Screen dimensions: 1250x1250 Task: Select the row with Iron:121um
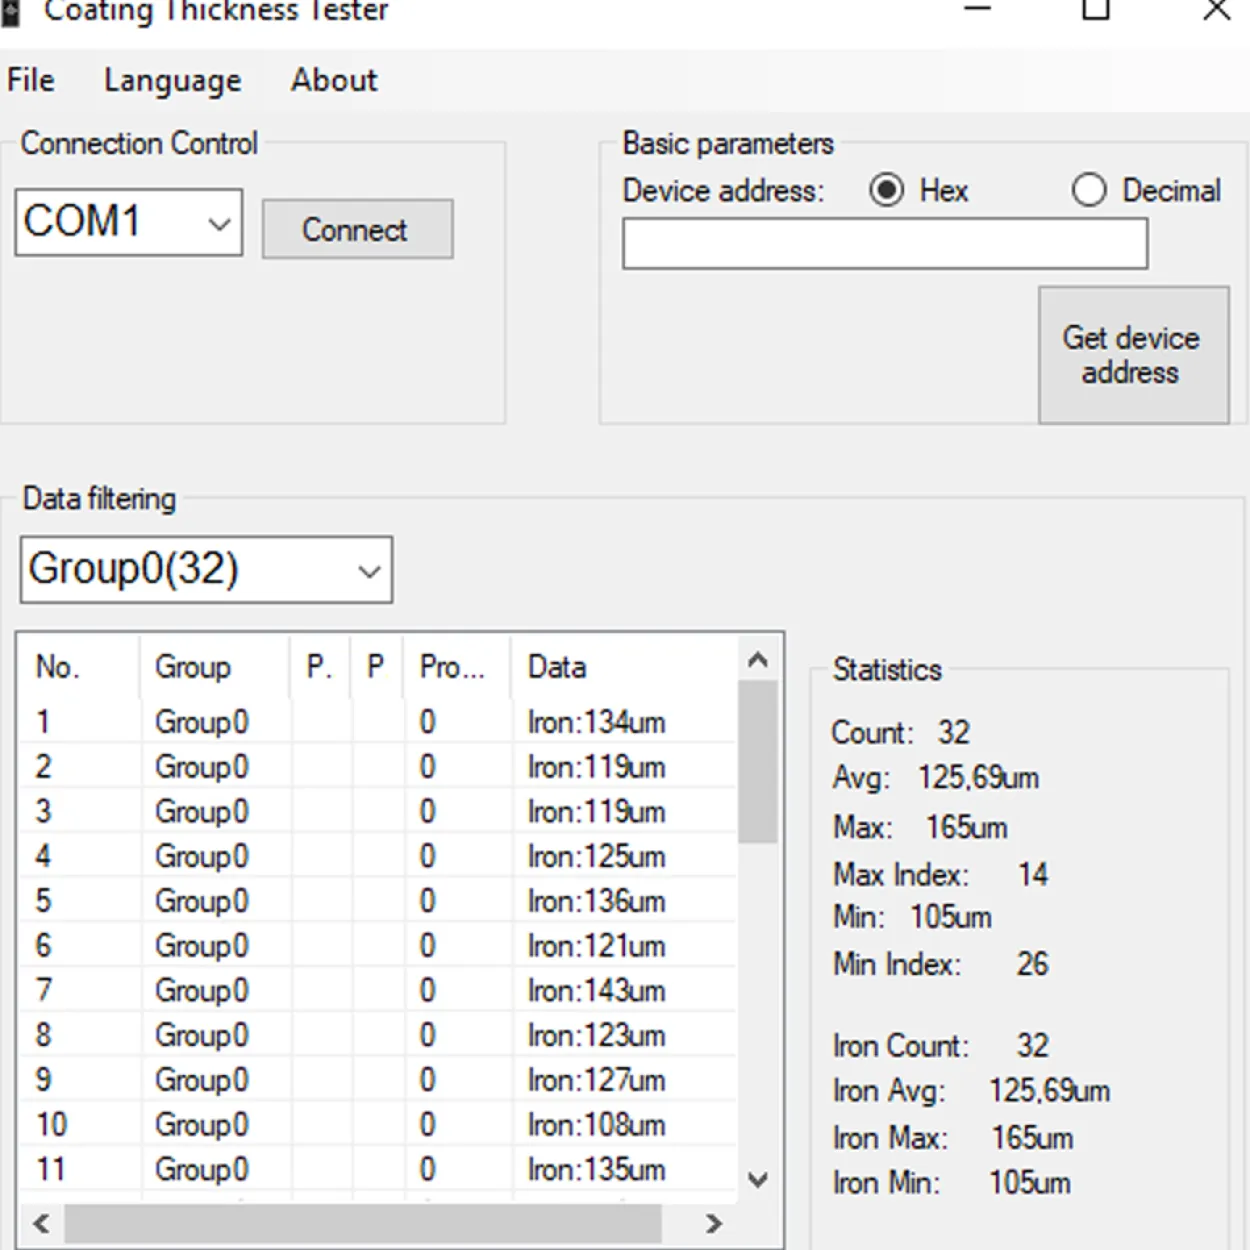tap(378, 946)
